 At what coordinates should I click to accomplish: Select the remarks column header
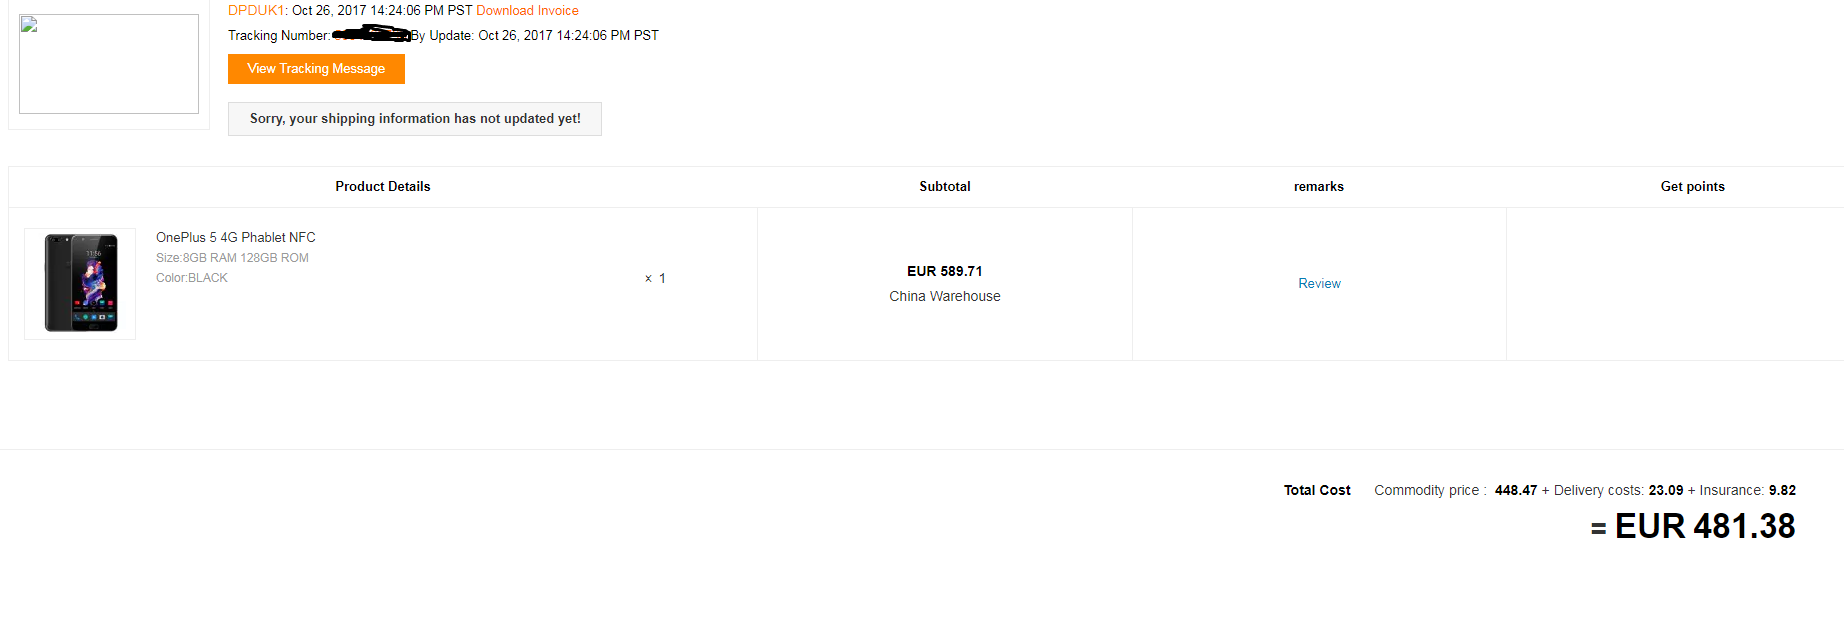pyautogui.click(x=1319, y=187)
